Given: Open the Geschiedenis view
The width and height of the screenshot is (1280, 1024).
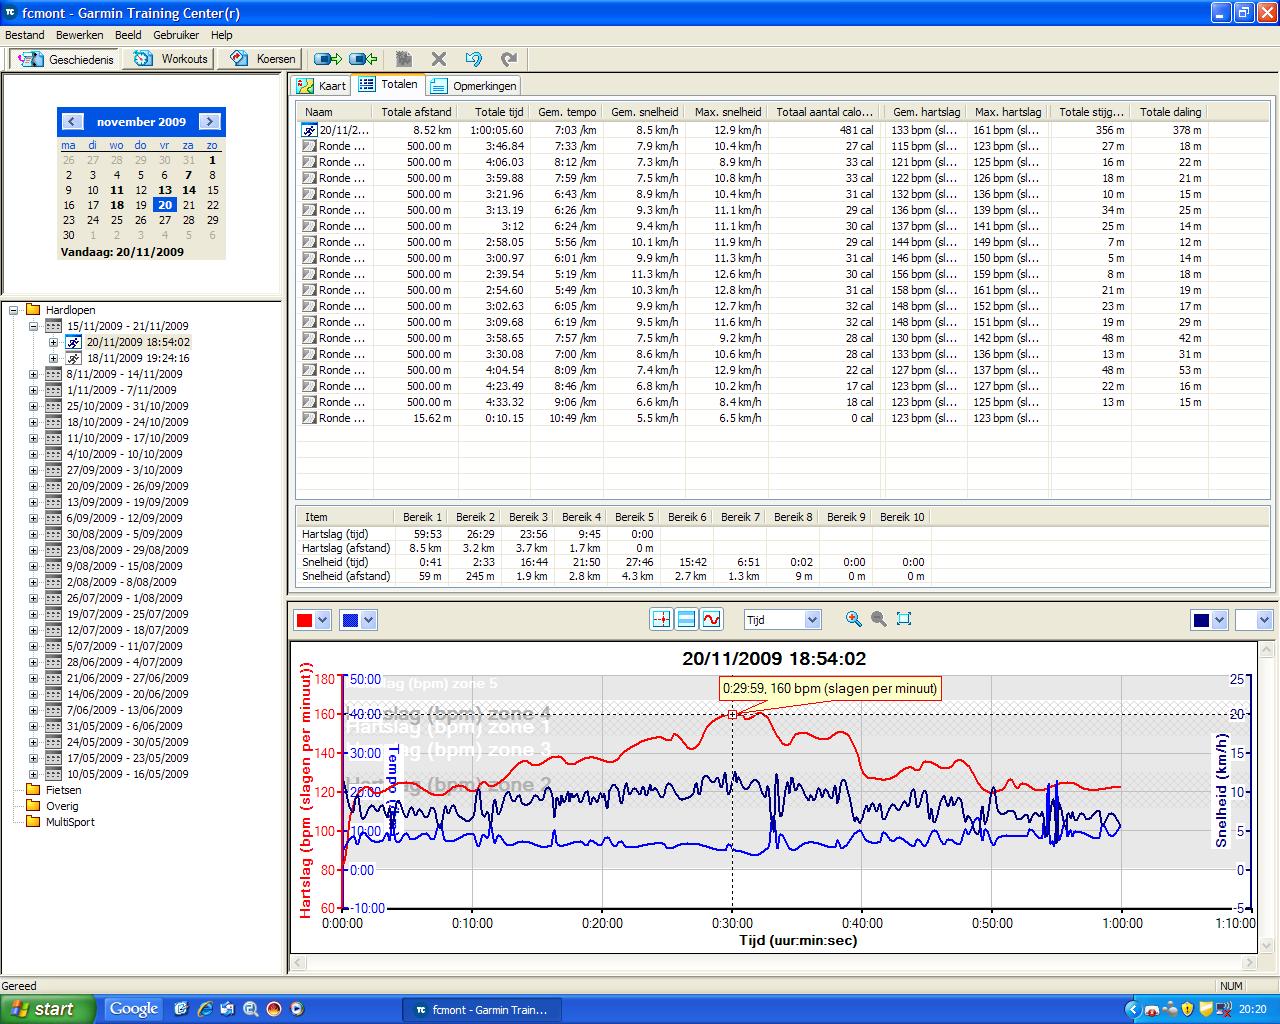Looking at the screenshot, I should click(x=67, y=59).
